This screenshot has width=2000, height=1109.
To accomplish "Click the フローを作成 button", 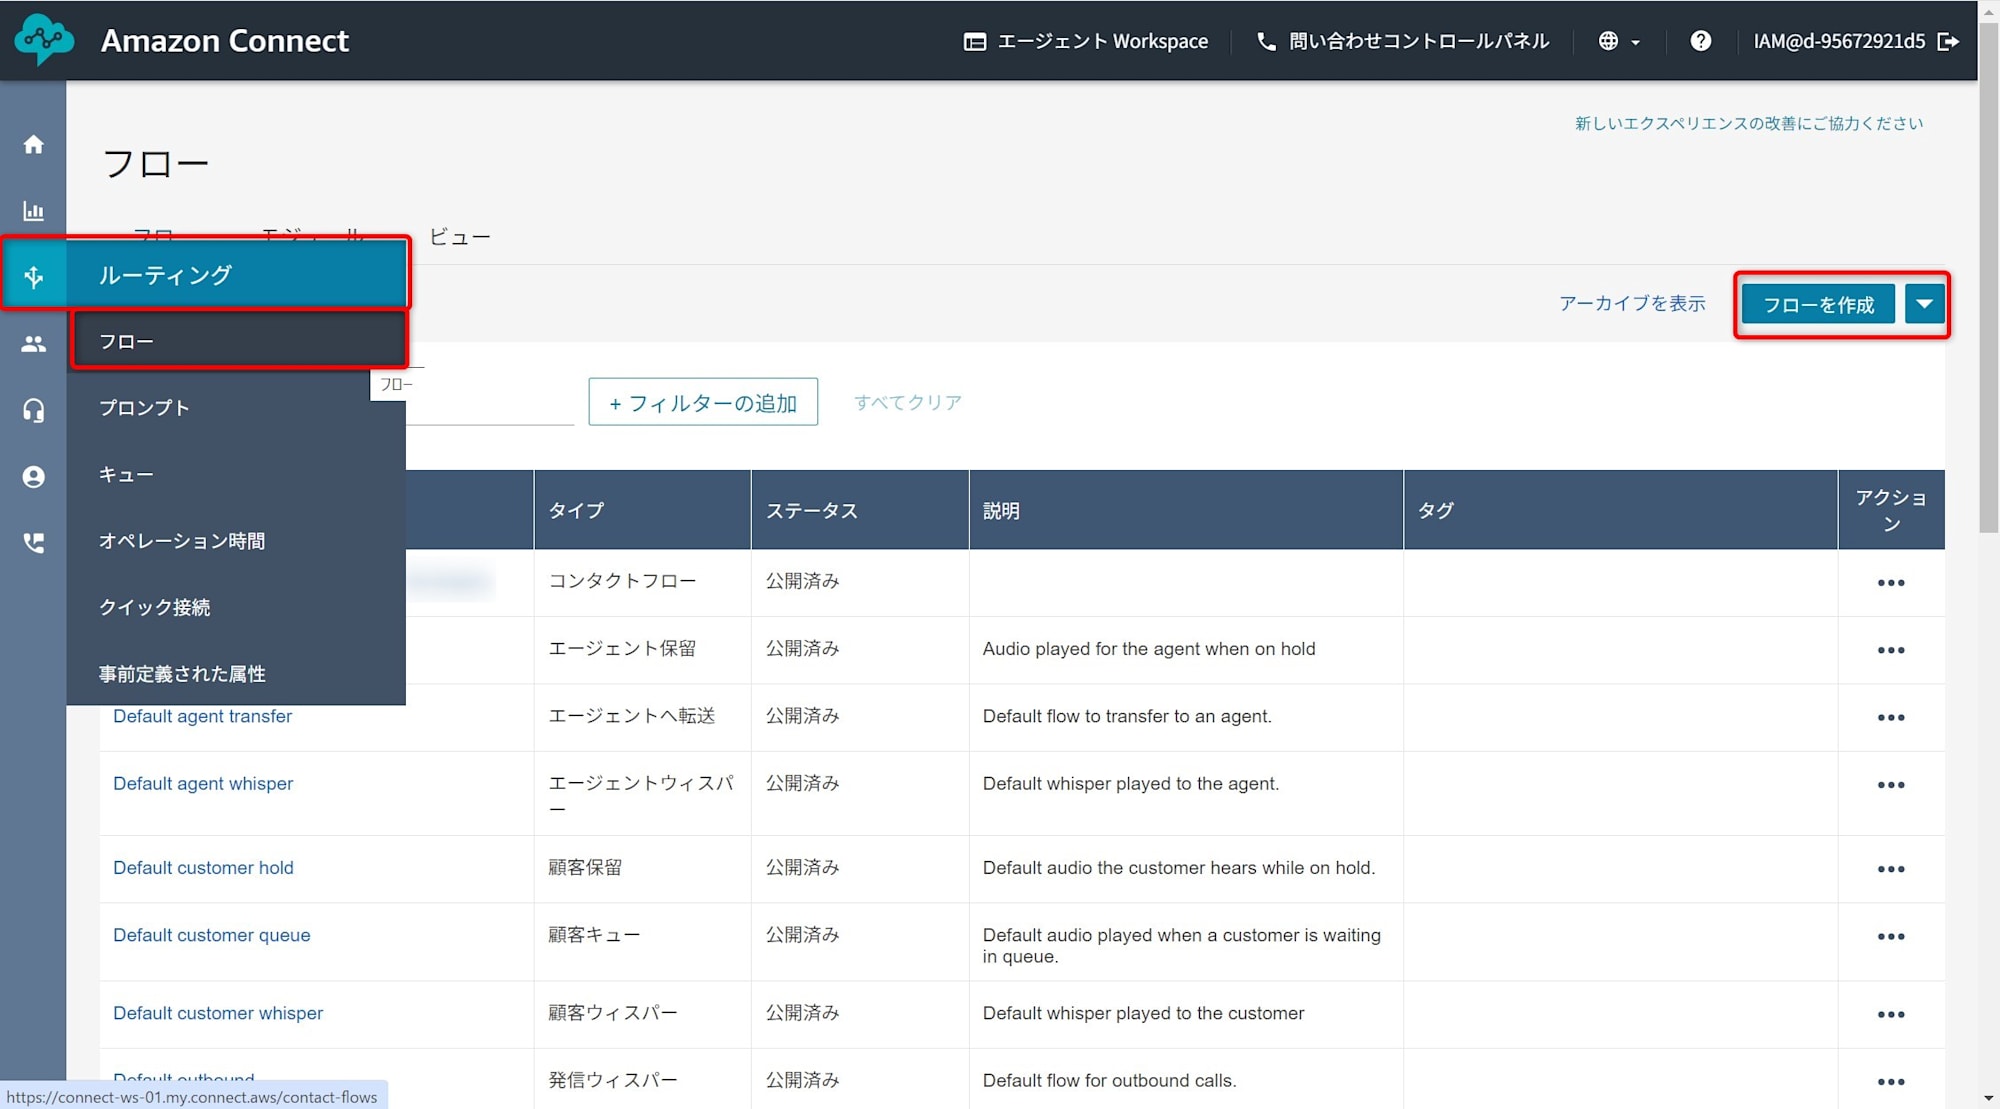I will (1817, 304).
